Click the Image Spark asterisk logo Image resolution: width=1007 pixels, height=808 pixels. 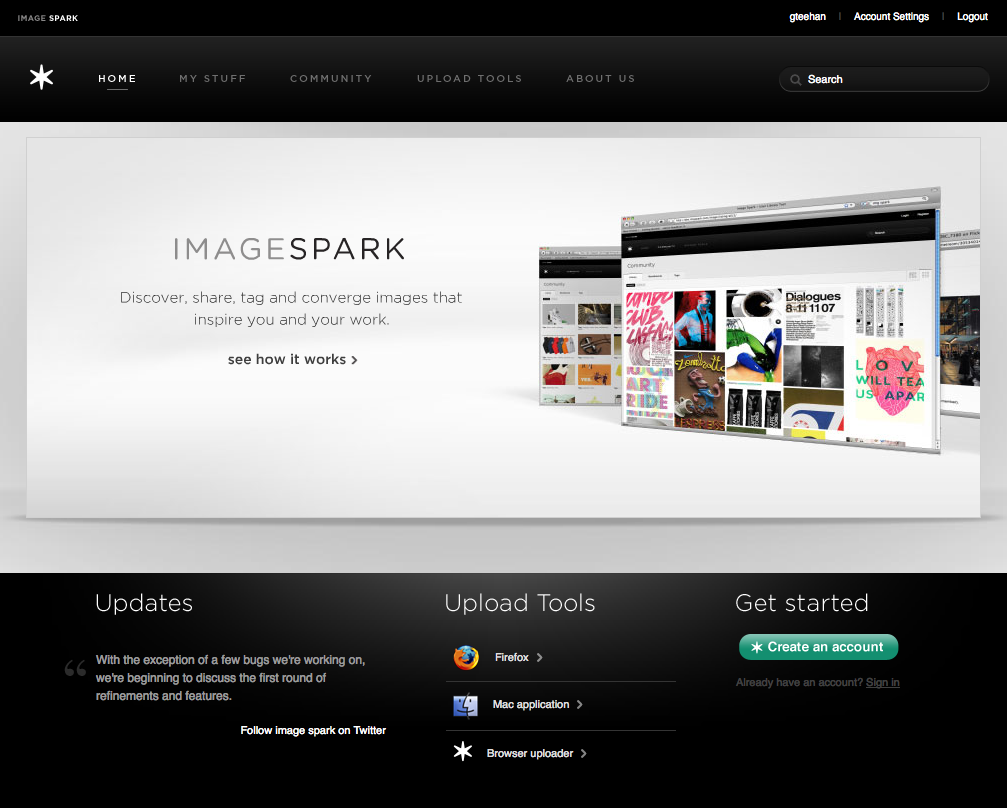coord(41,77)
